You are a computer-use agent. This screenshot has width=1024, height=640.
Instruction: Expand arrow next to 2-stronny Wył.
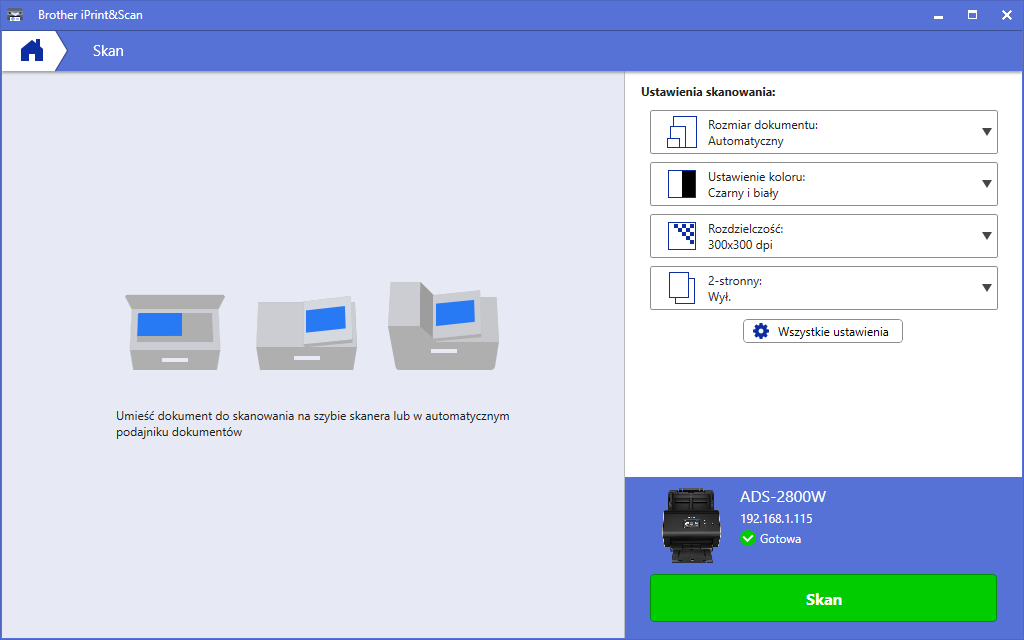[x=987, y=288]
